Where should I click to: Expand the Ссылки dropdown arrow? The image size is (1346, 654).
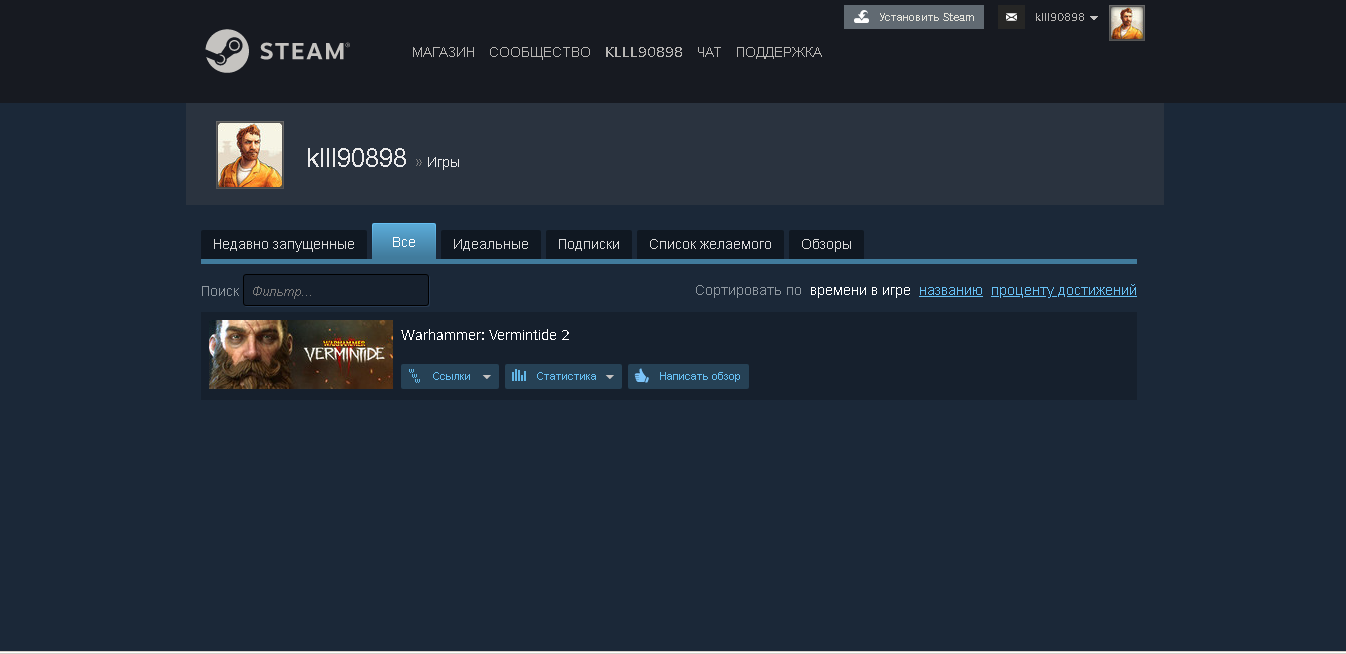[x=487, y=377]
